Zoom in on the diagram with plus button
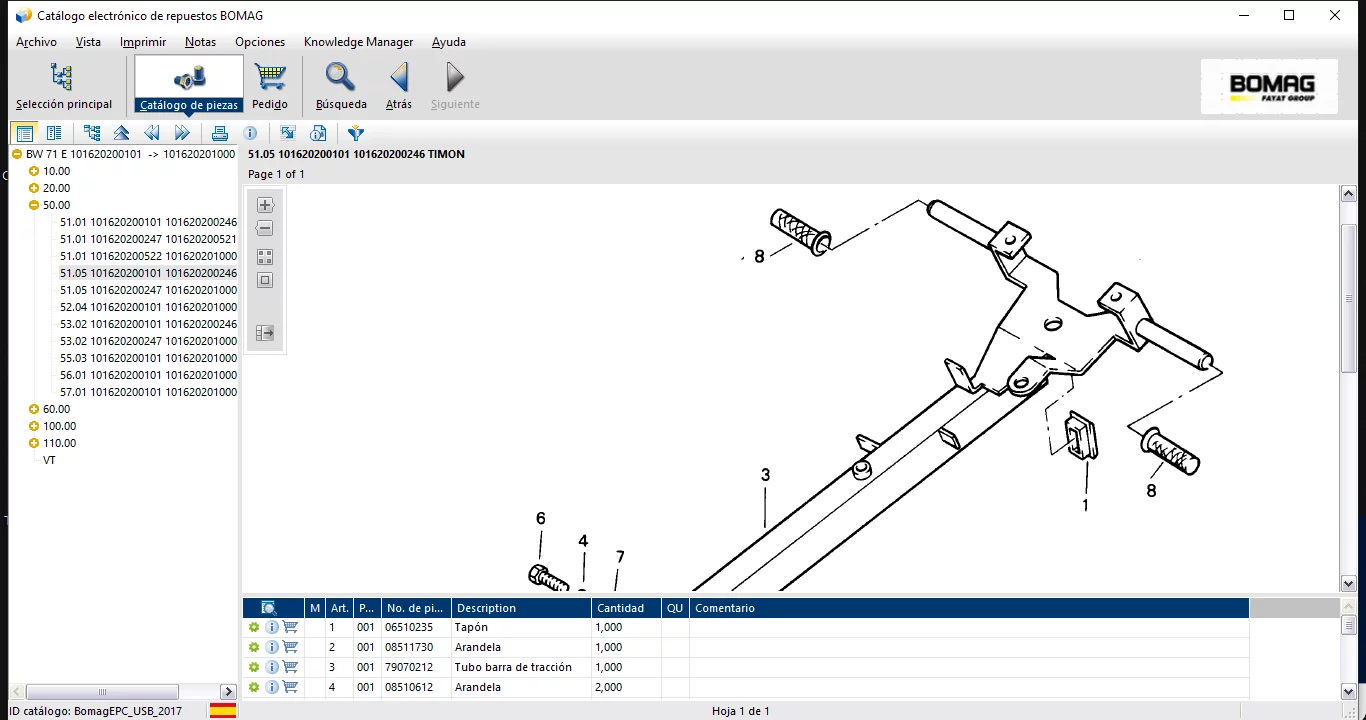Viewport: 1366px width, 720px height. point(265,205)
